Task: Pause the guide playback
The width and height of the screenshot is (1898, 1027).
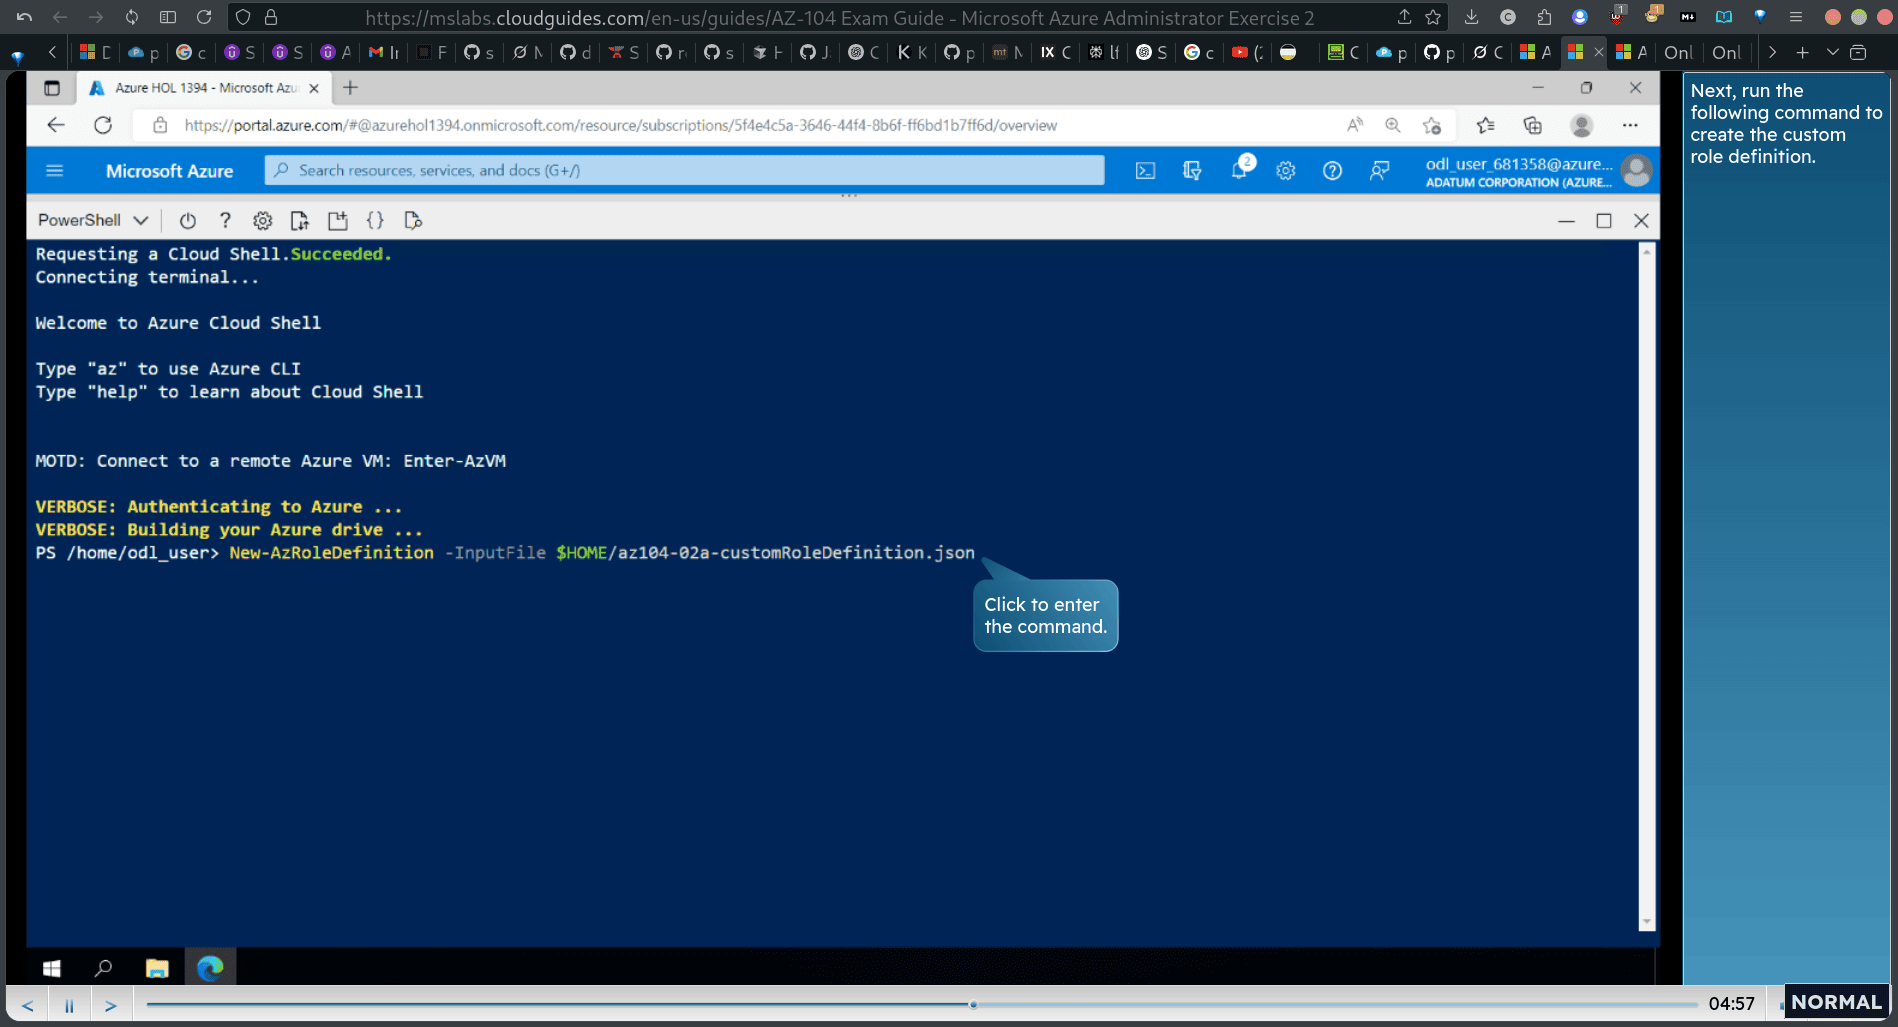Action: click(69, 1005)
